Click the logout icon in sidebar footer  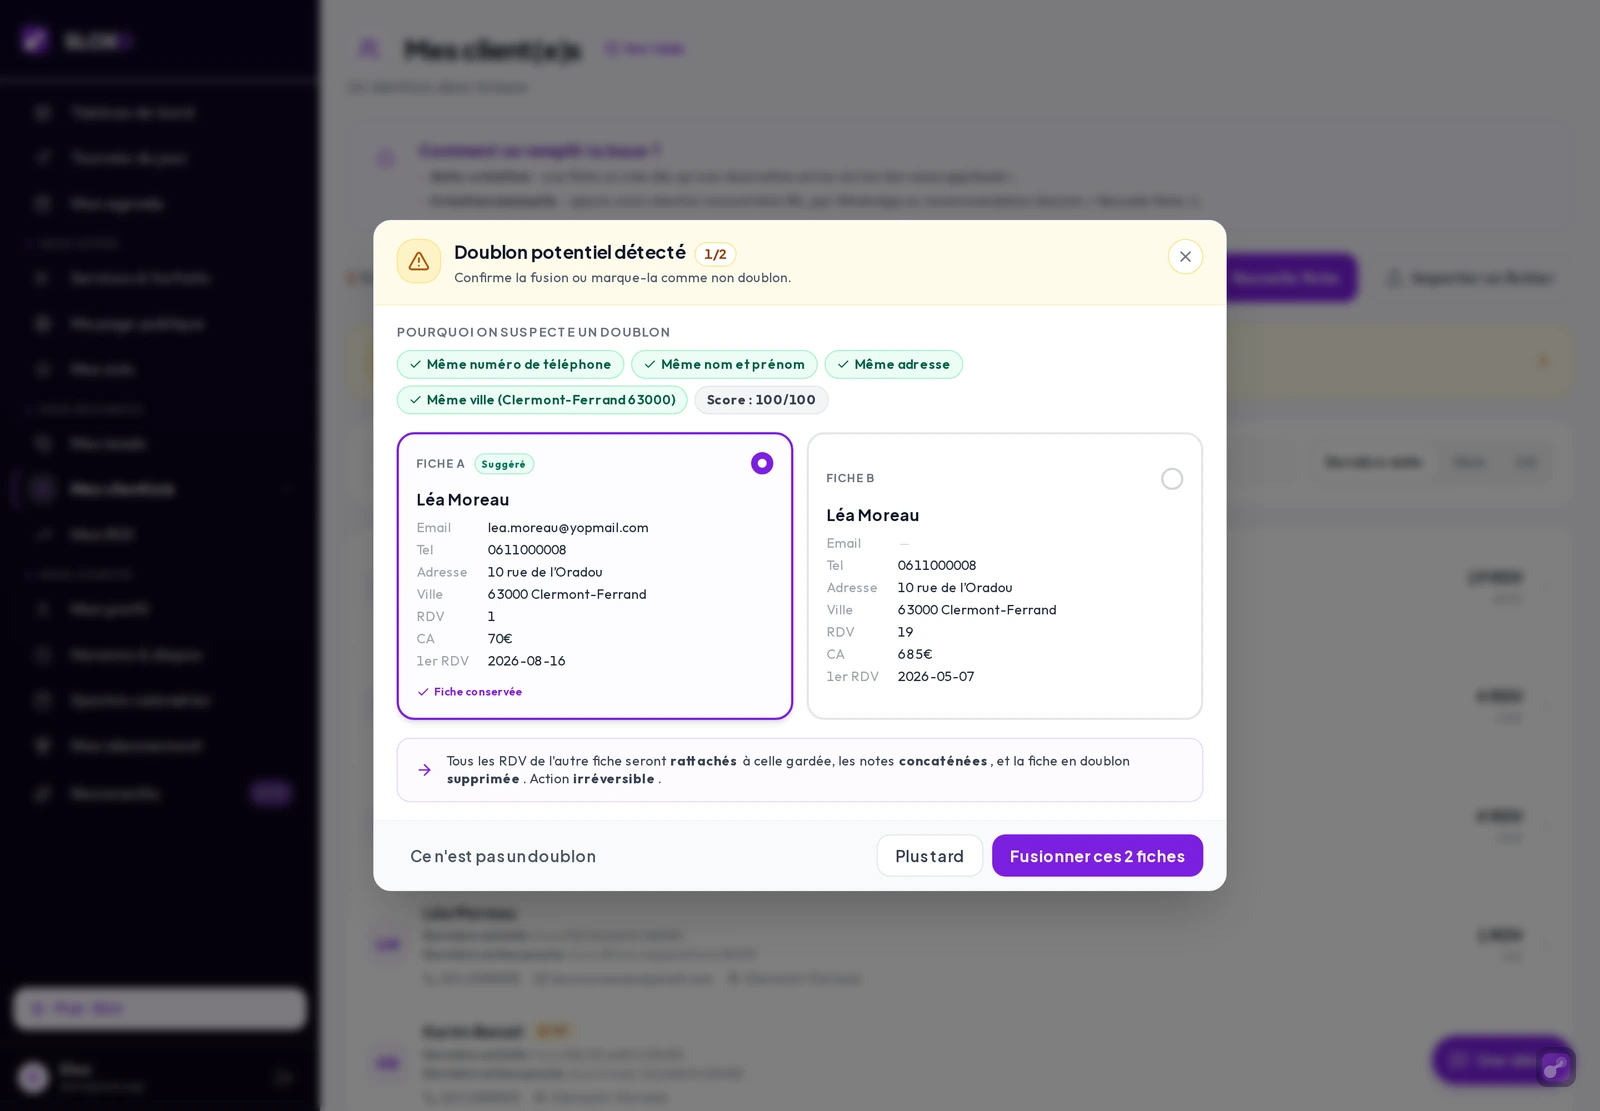click(284, 1077)
